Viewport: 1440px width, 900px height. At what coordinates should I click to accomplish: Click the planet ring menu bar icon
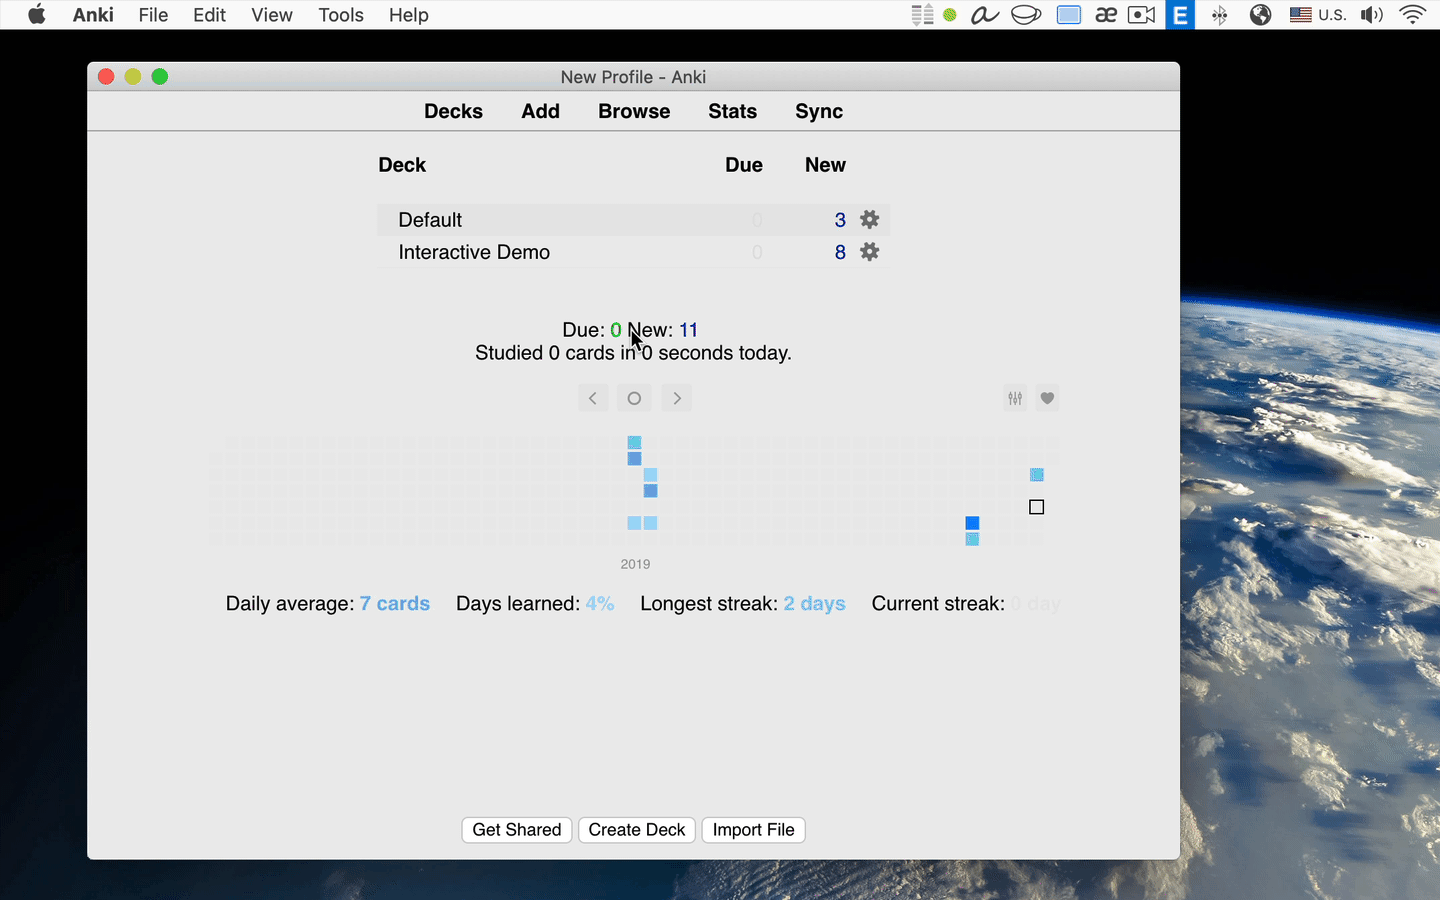pos(1026,15)
